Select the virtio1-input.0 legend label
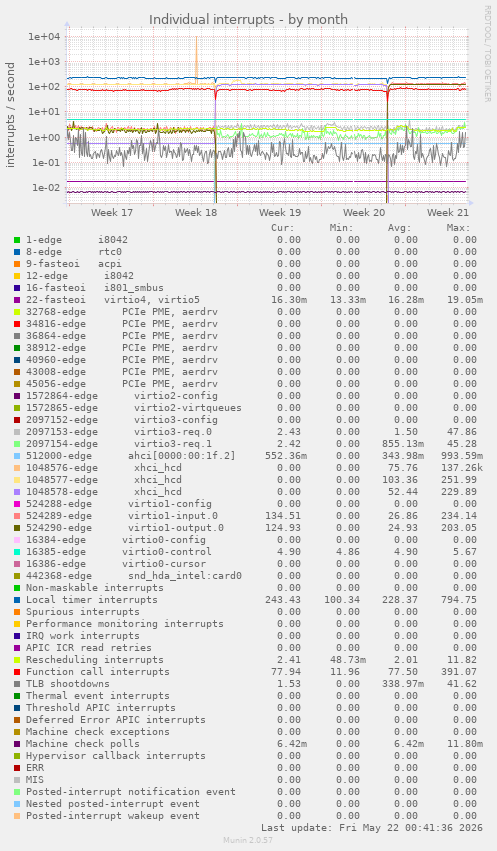The height and width of the screenshot is (851, 497). pos(173,516)
